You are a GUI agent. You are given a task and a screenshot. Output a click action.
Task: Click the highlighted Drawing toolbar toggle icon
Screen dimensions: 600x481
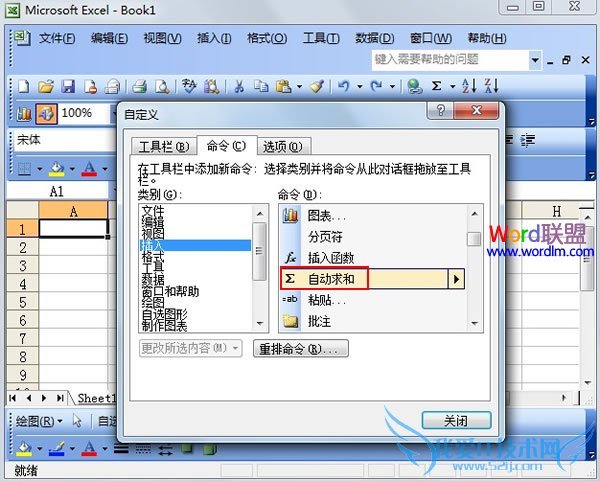pyautogui.click(x=47, y=114)
